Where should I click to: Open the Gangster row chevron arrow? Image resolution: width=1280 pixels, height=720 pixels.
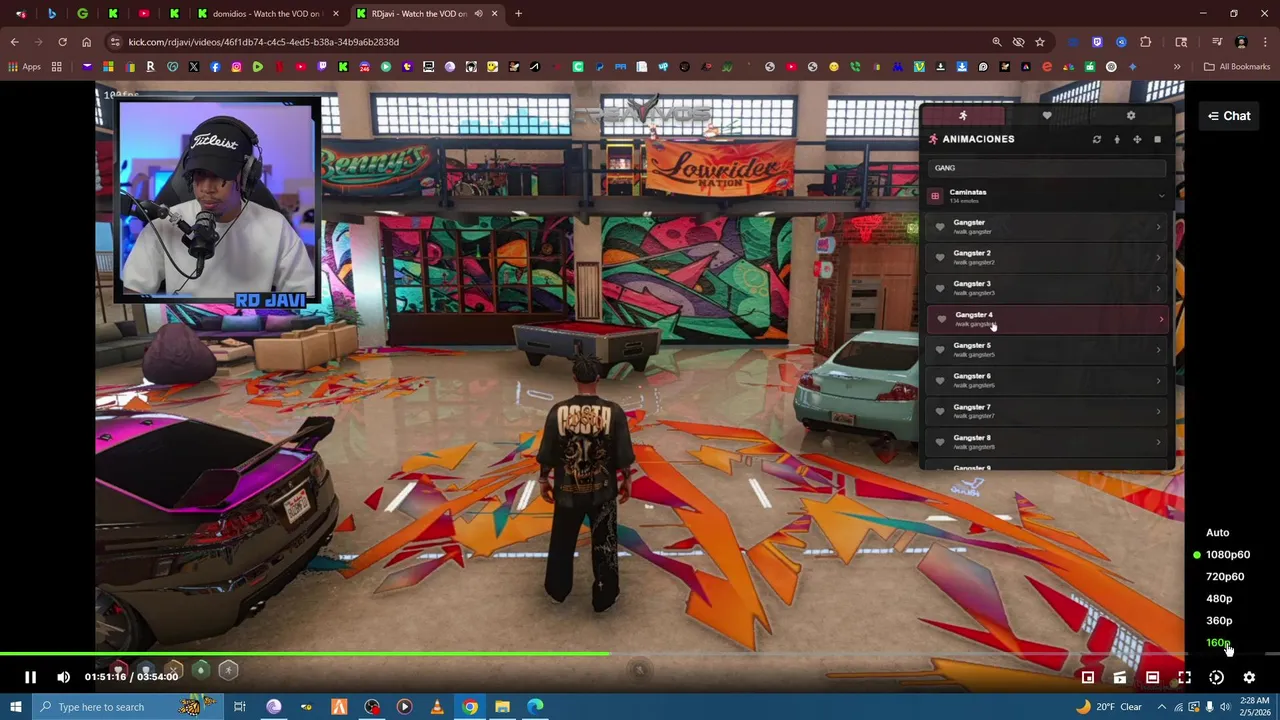[1159, 227]
